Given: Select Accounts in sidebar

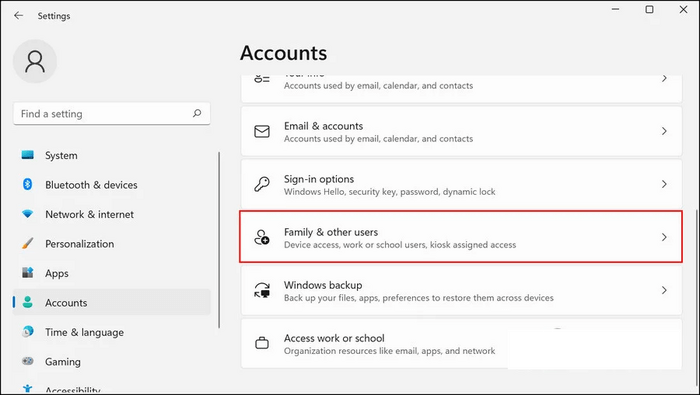Looking at the screenshot, I should 112,303.
